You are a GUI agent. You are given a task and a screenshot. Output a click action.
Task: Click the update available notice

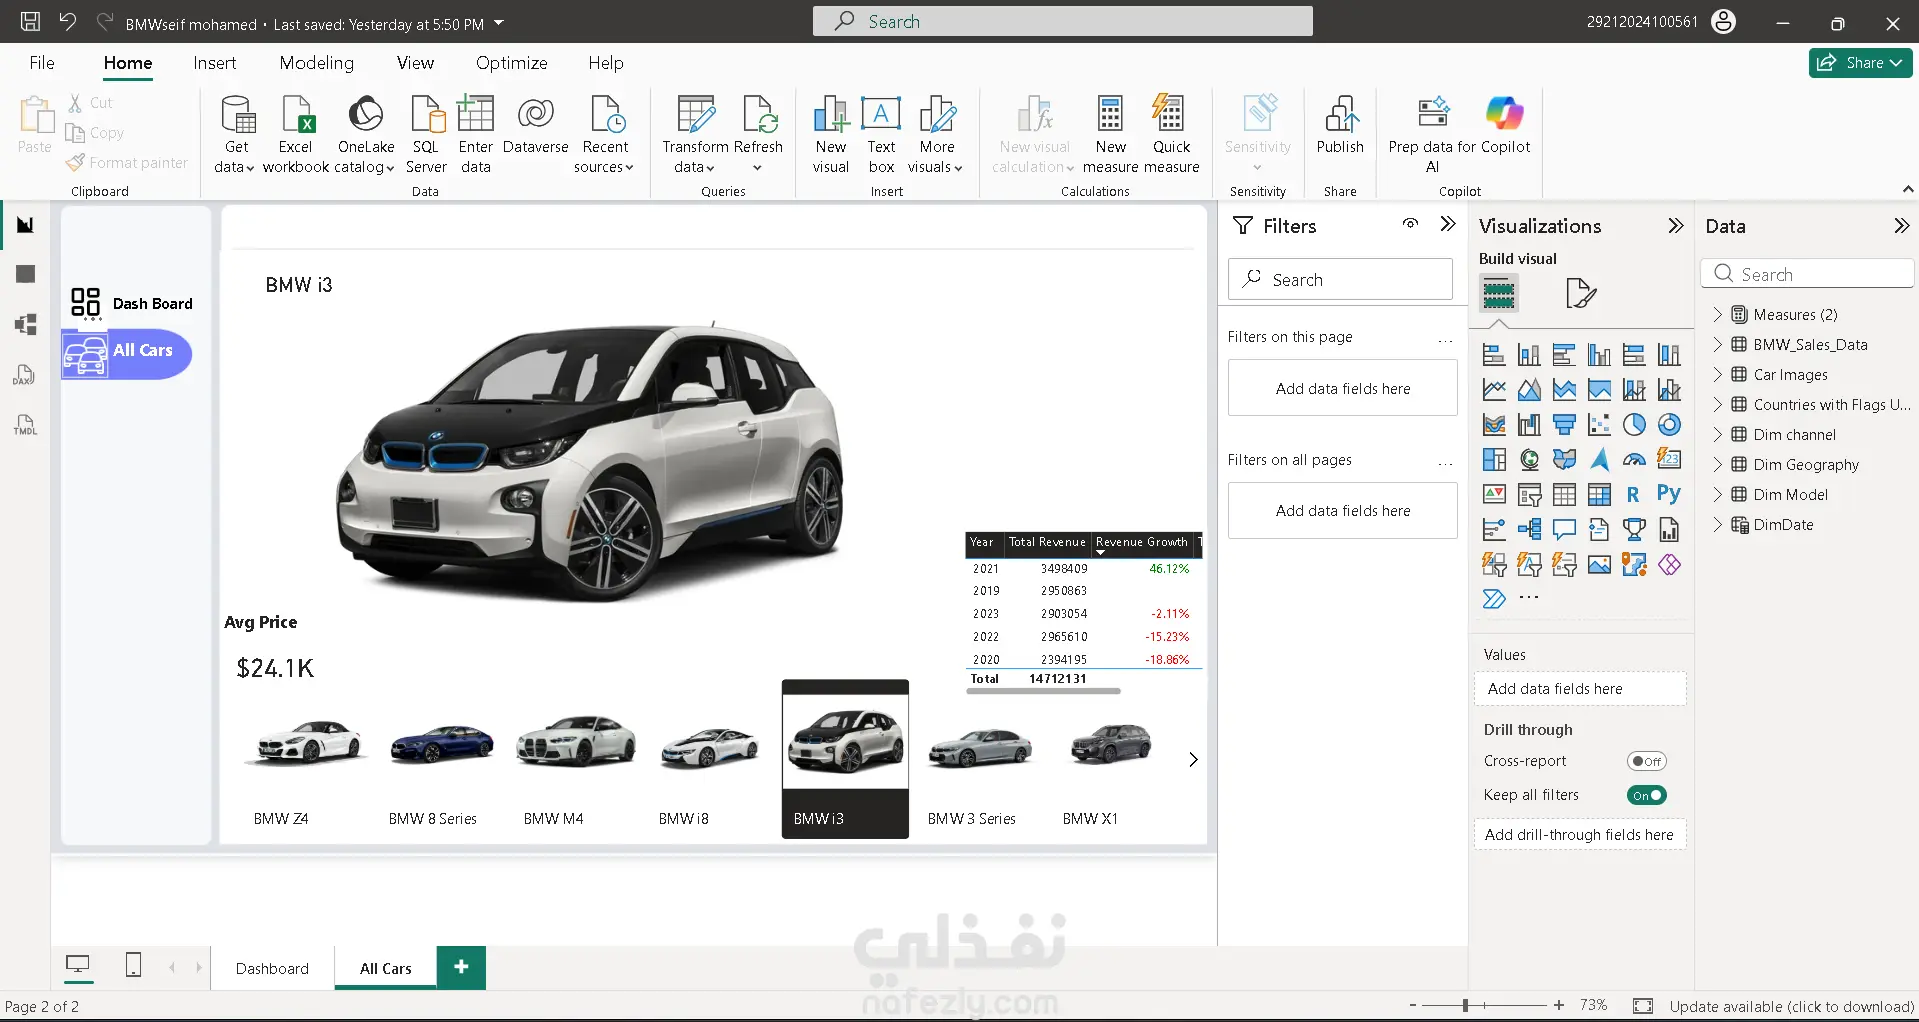[x=1791, y=1007]
